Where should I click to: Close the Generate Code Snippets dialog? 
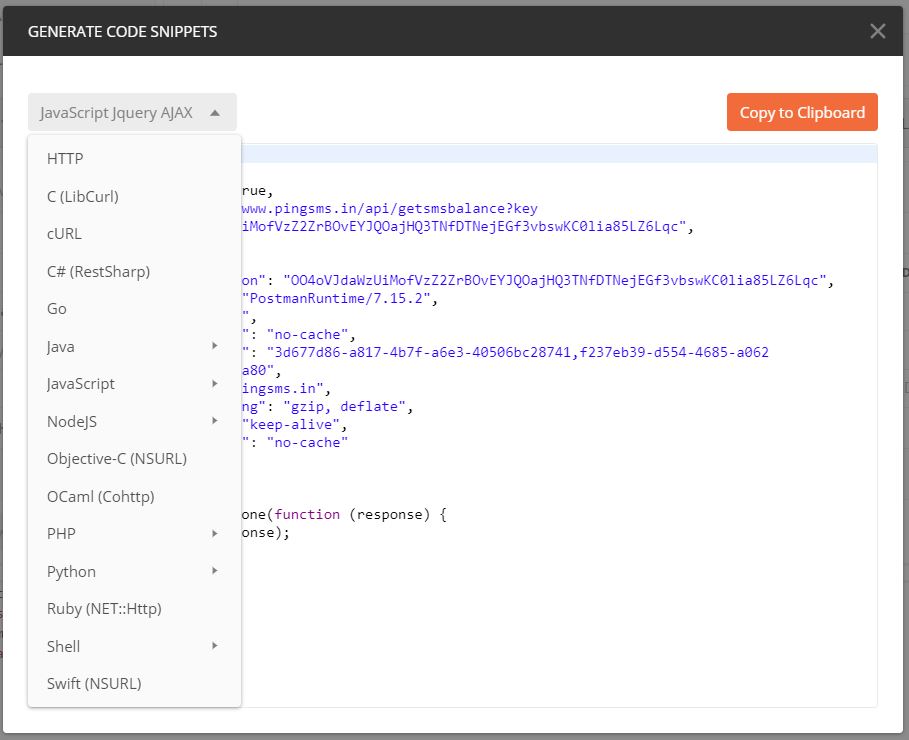(877, 31)
